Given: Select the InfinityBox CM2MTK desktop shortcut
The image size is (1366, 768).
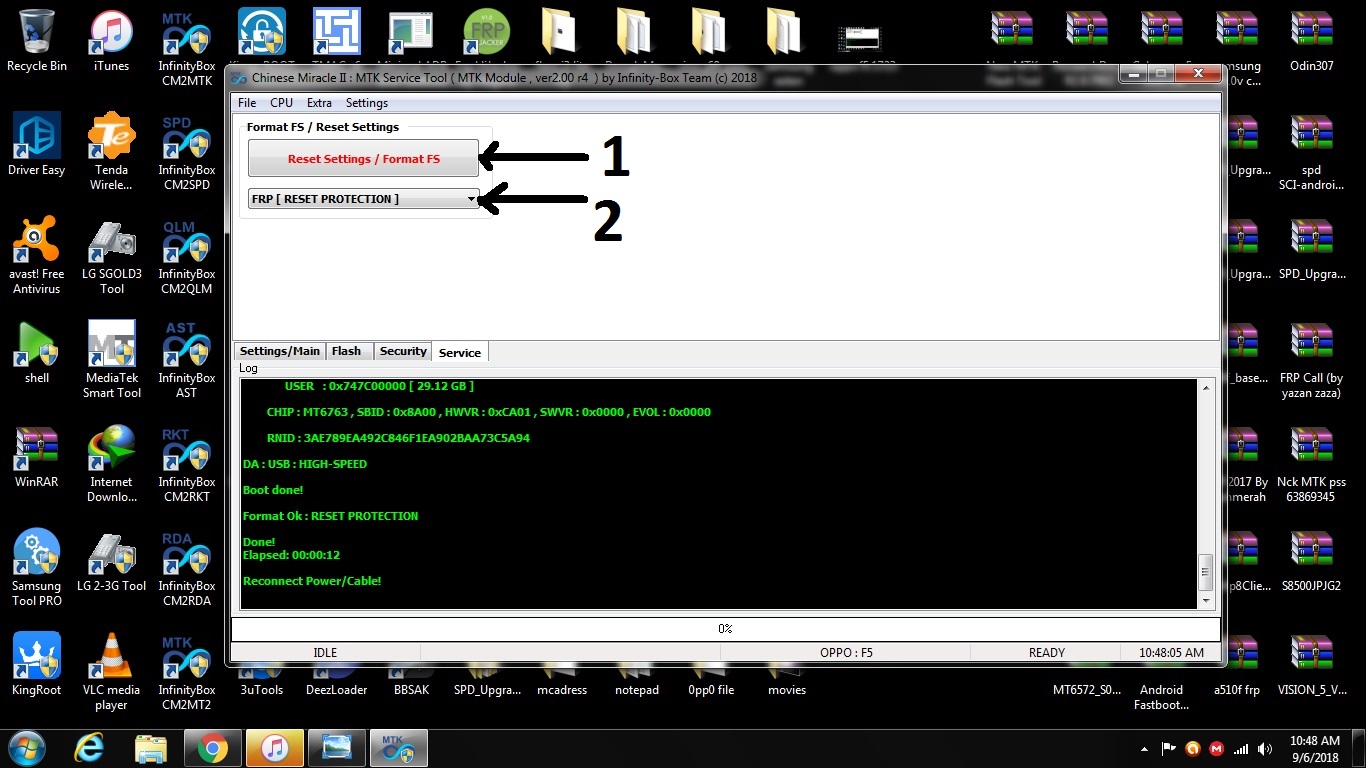Looking at the screenshot, I should pos(186,49).
